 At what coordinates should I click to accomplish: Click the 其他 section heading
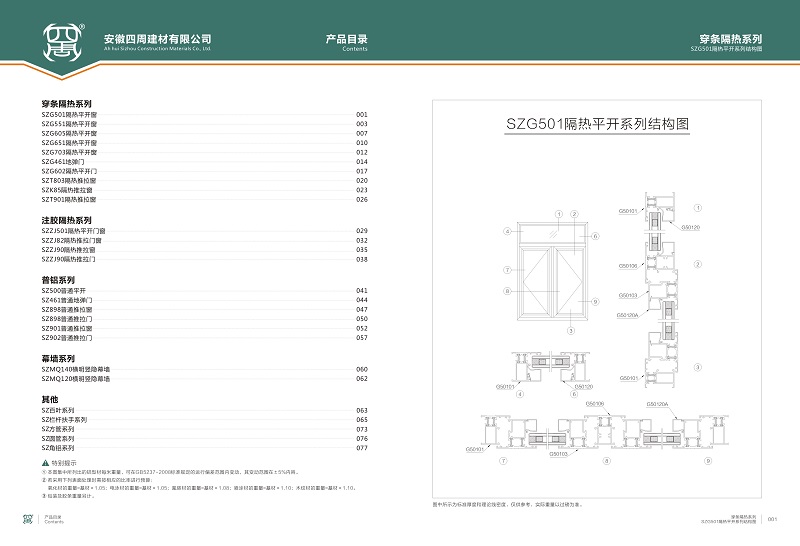click(x=50, y=399)
